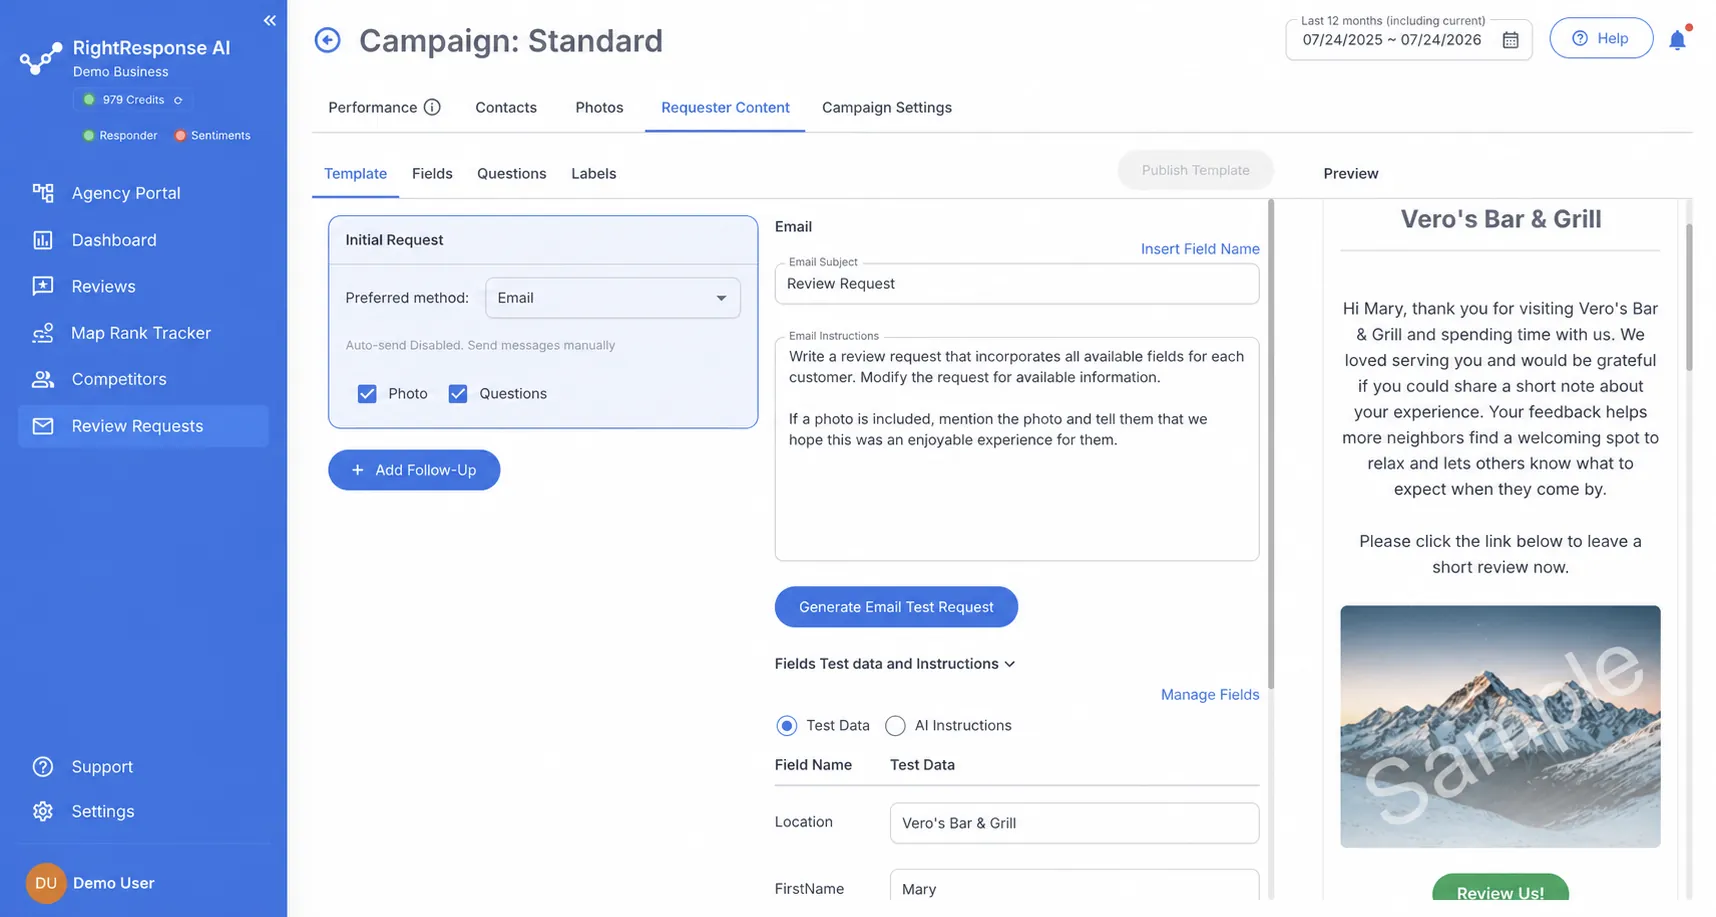1716x917 pixels.
Task: Click the sample mountain photo in preview
Action: 1500,727
